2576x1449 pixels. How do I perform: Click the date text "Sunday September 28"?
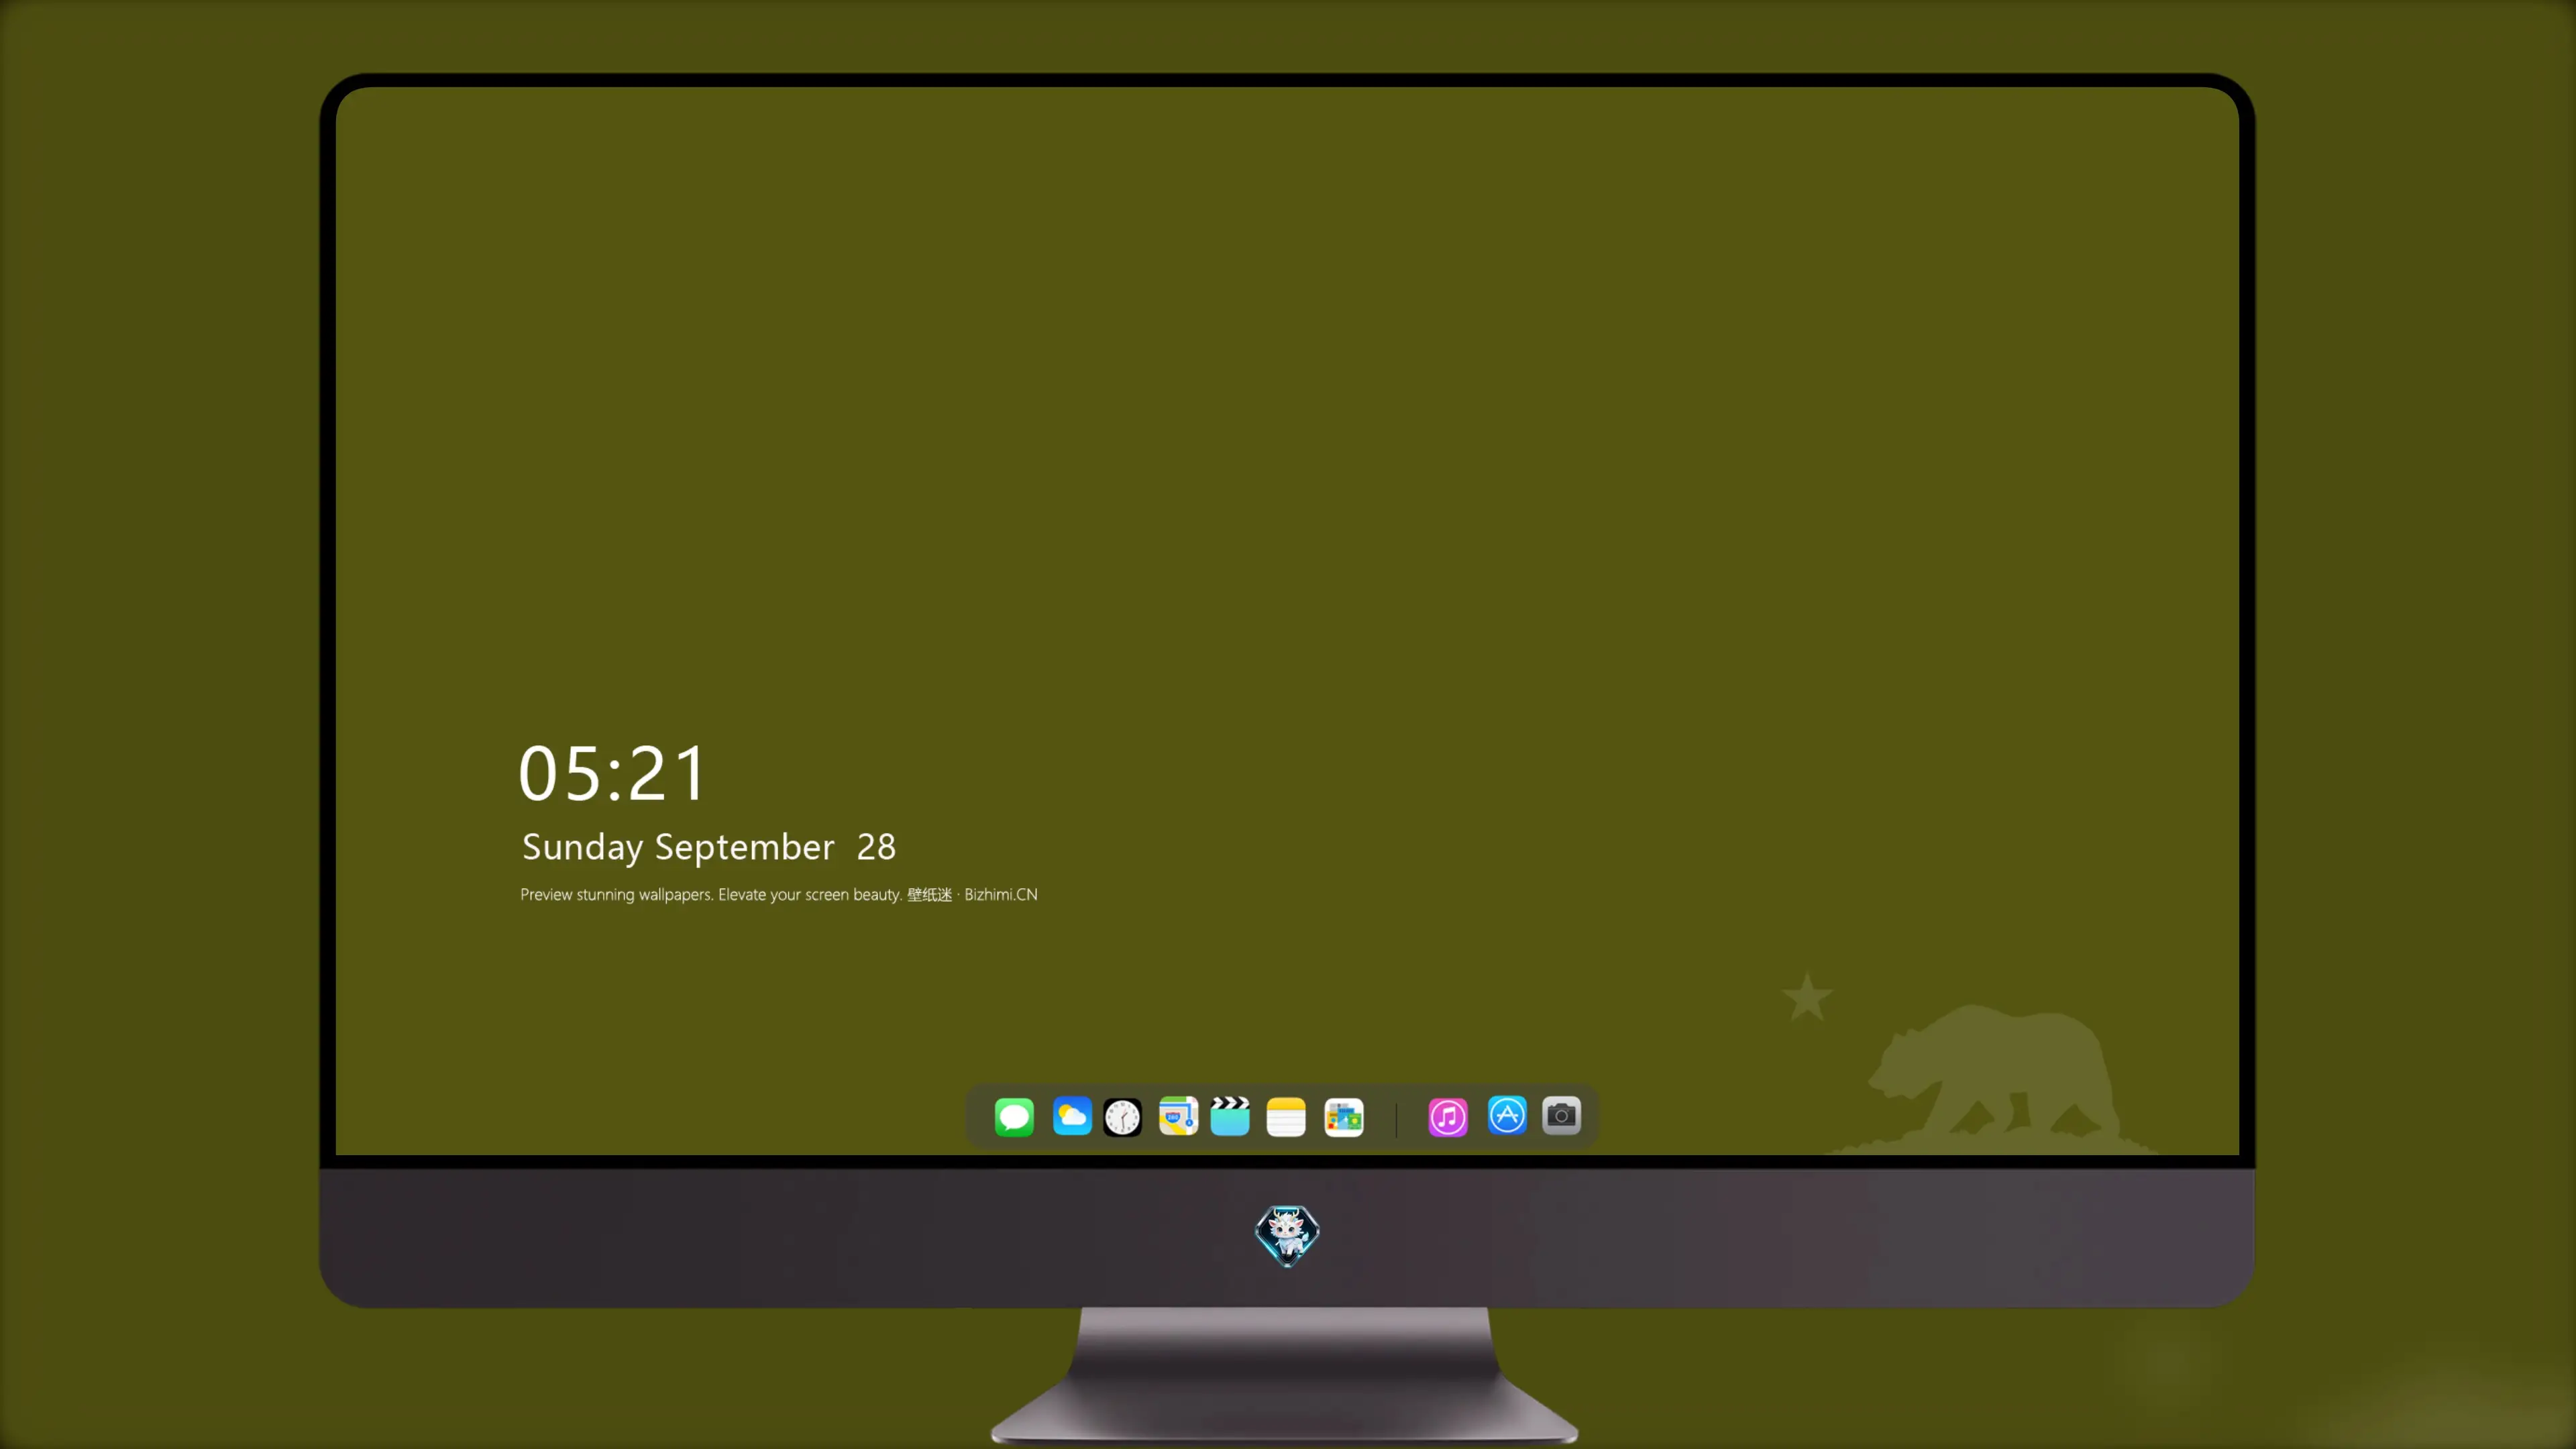(x=709, y=847)
